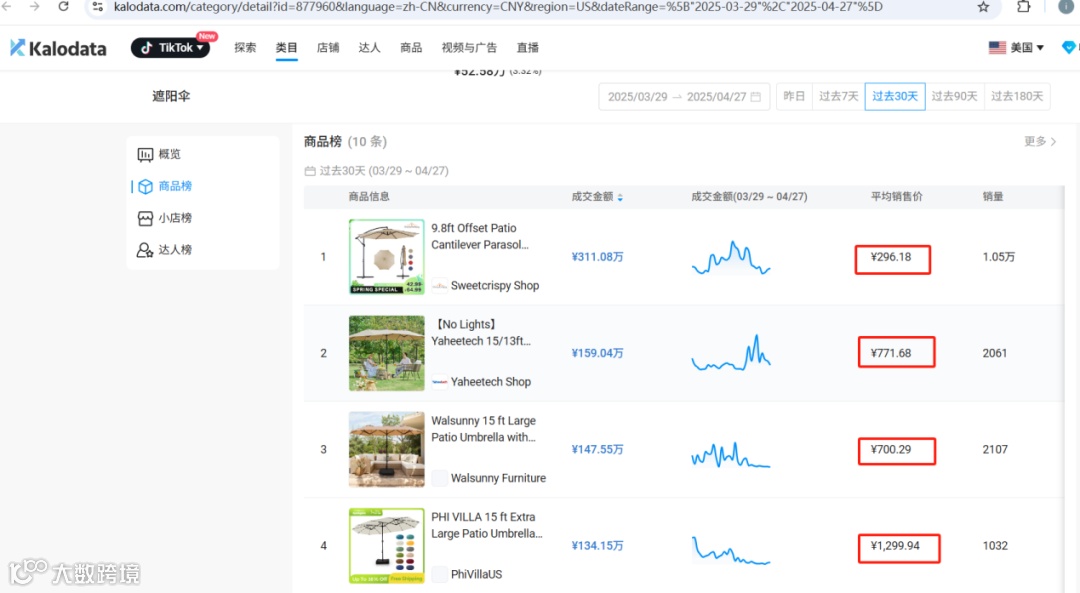Click the blue diamond icon at top right
The height and width of the screenshot is (593, 1080).
pyautogui.click(x=1070, y=48)
